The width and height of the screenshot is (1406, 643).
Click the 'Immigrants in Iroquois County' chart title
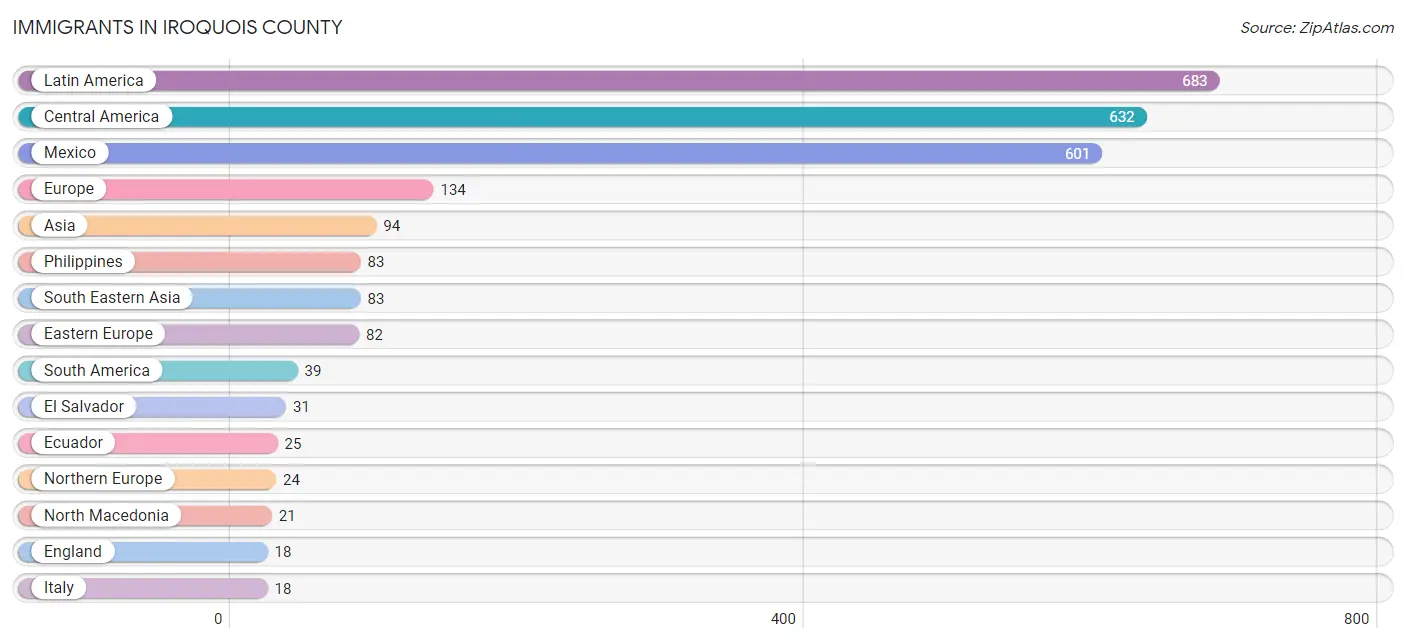coord(177,27)
